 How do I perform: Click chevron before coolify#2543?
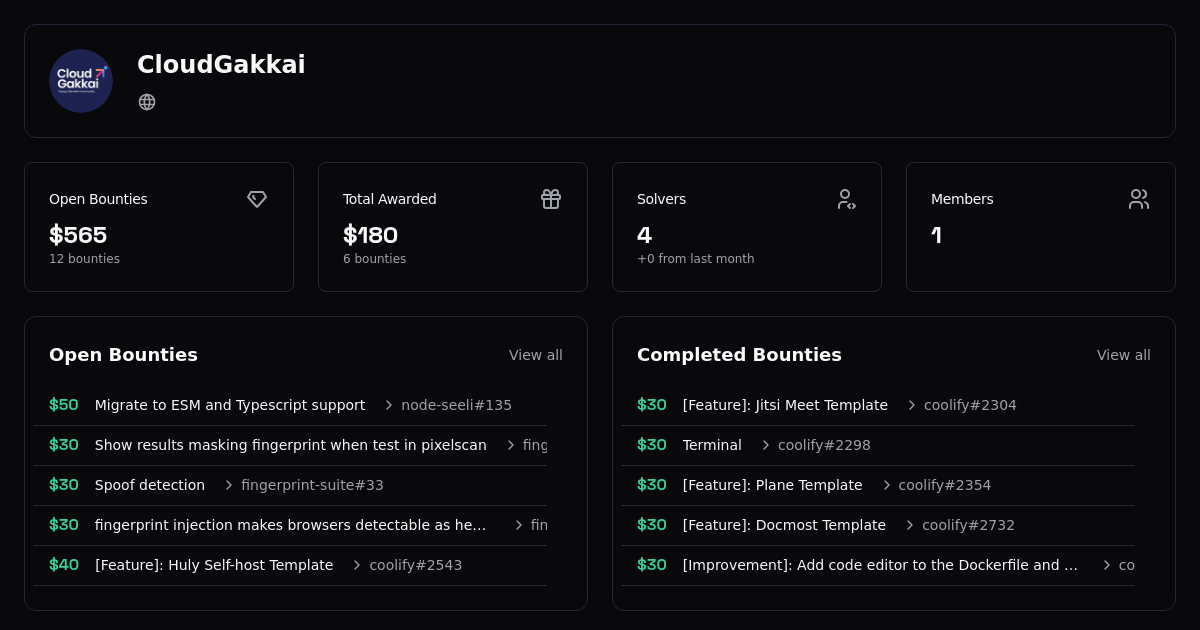coord(357,565)
